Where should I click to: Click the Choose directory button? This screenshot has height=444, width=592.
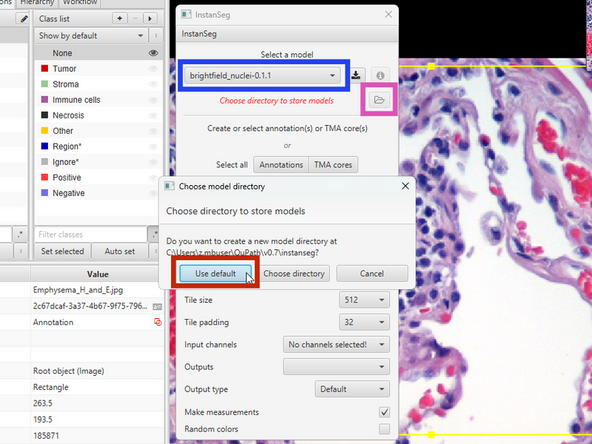pyautogui.click(x=294, y=273)
